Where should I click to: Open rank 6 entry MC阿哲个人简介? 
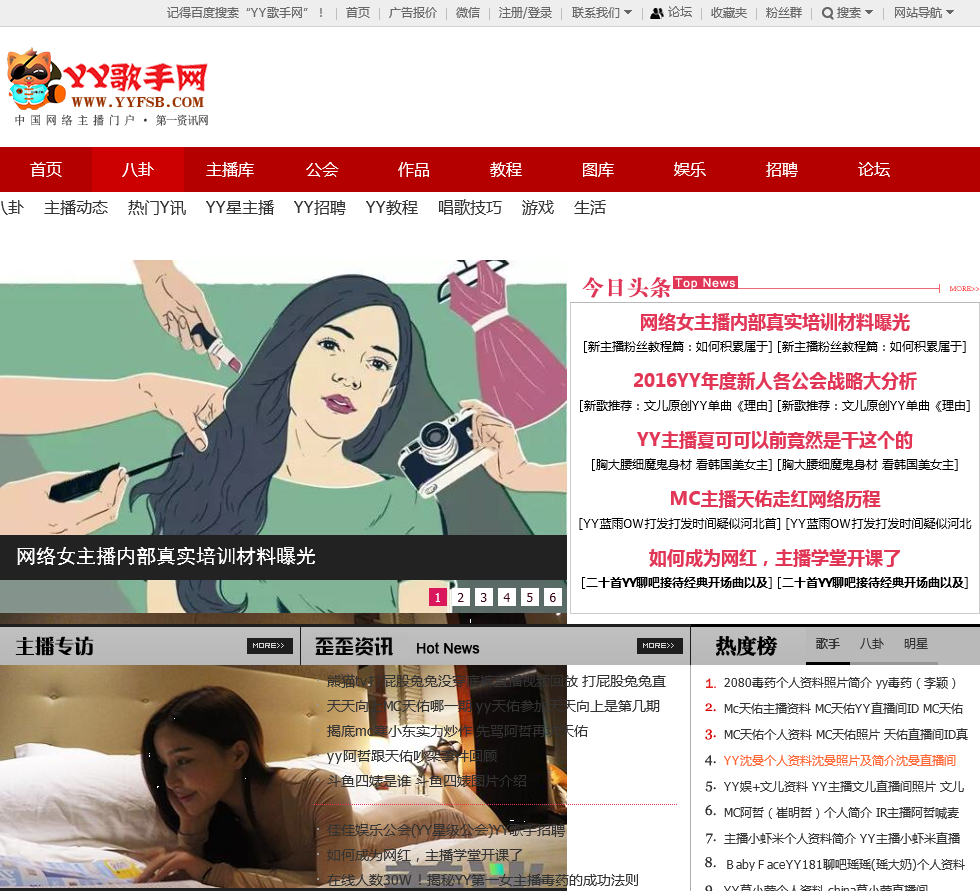point(841,812)
